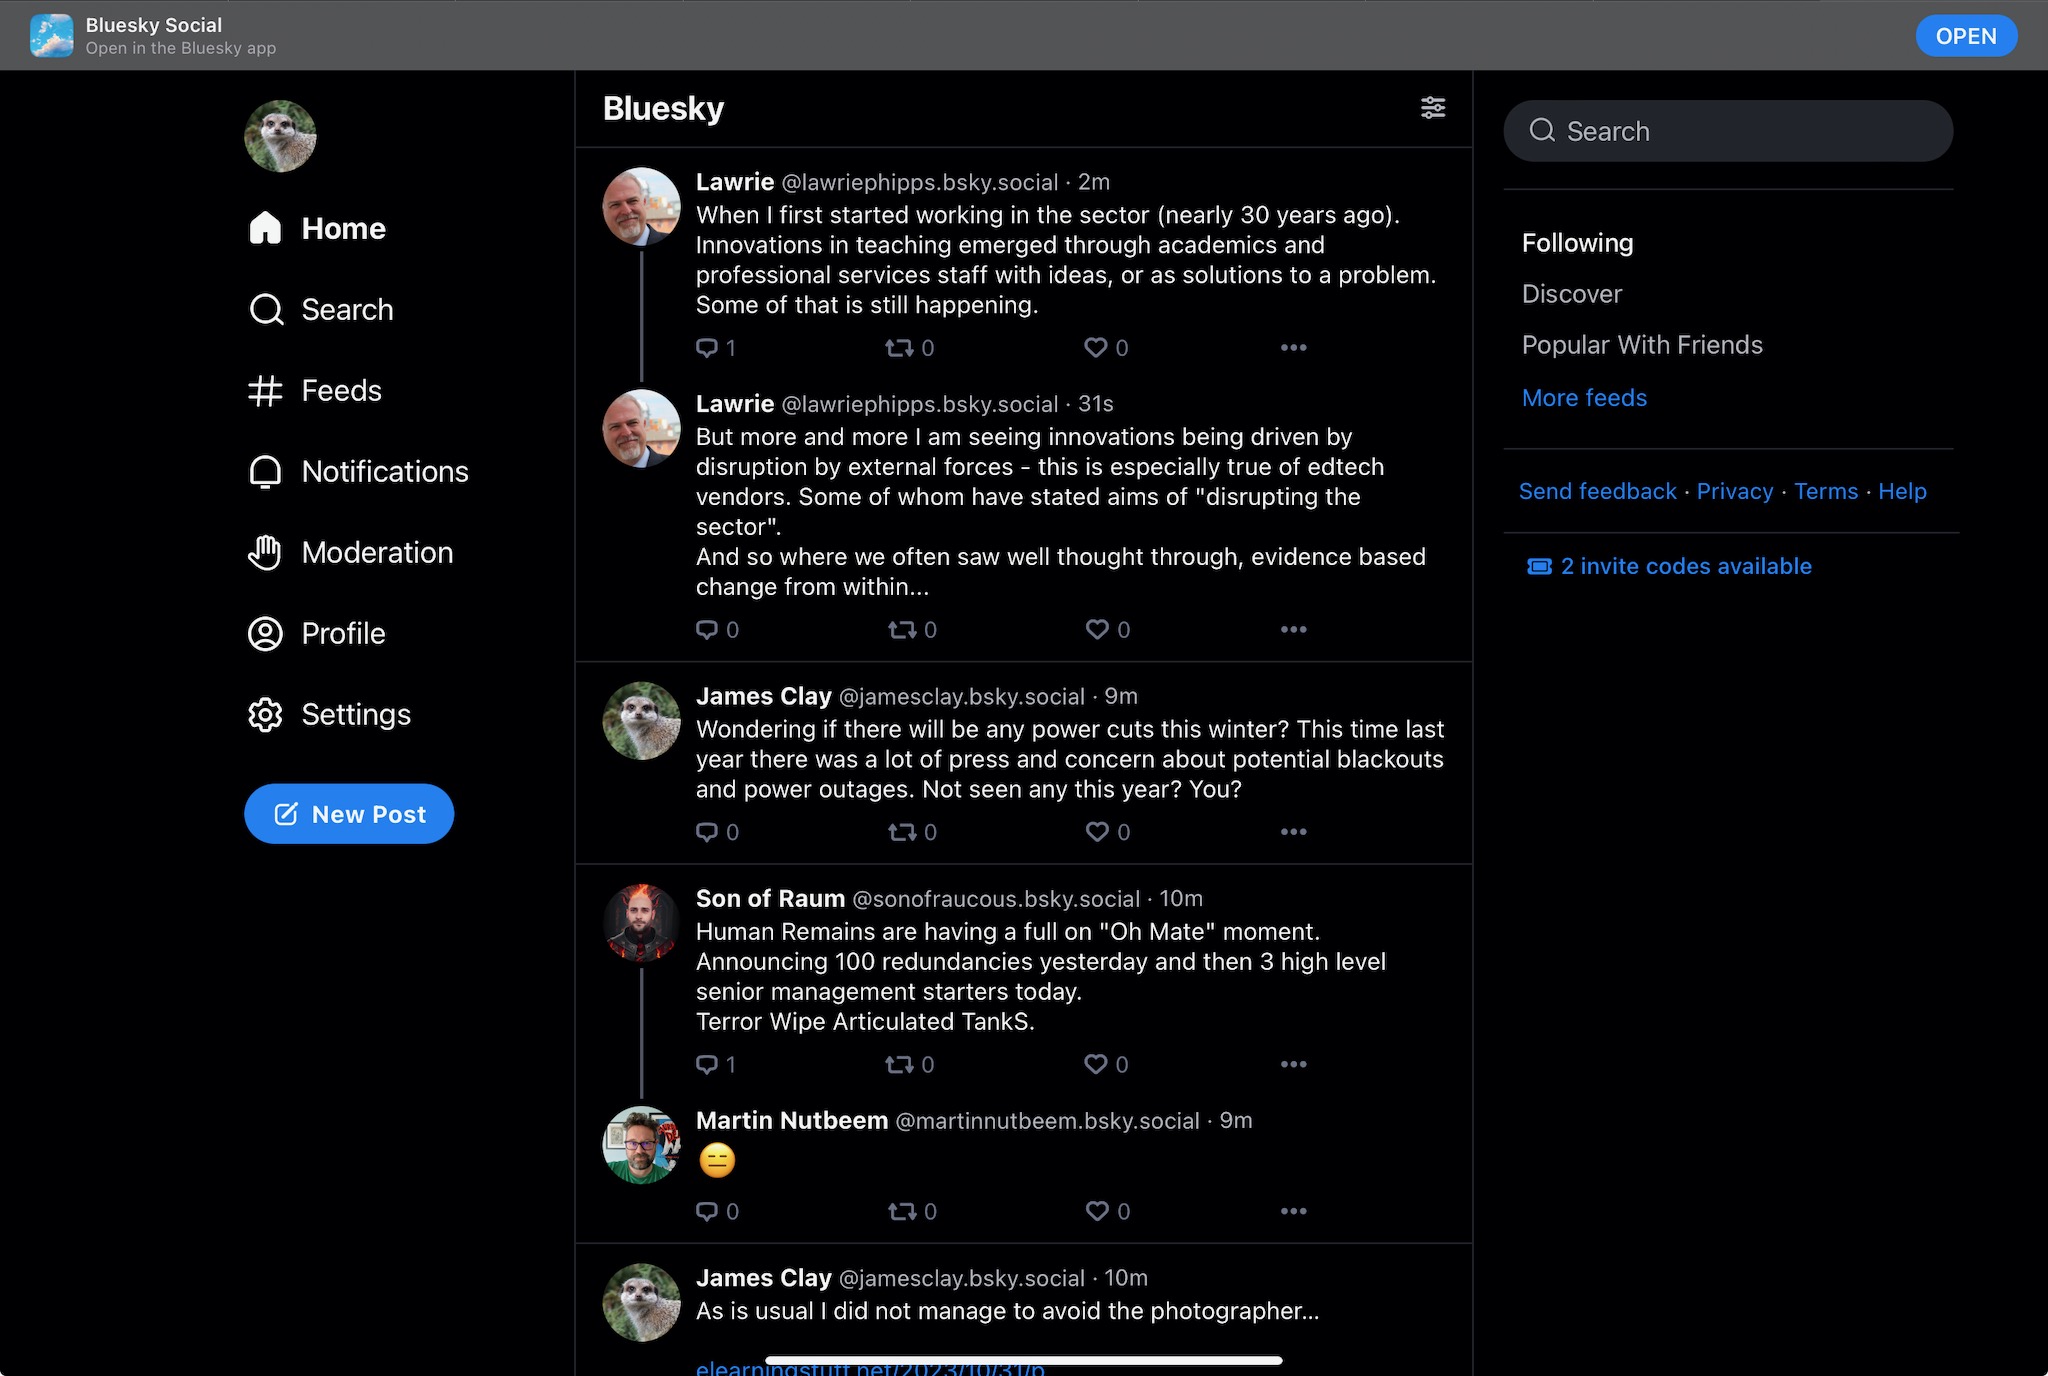Open more options on Martin Nutbeem's post
This screenshot has height=1376, width=2048.
(1293, 1211)
